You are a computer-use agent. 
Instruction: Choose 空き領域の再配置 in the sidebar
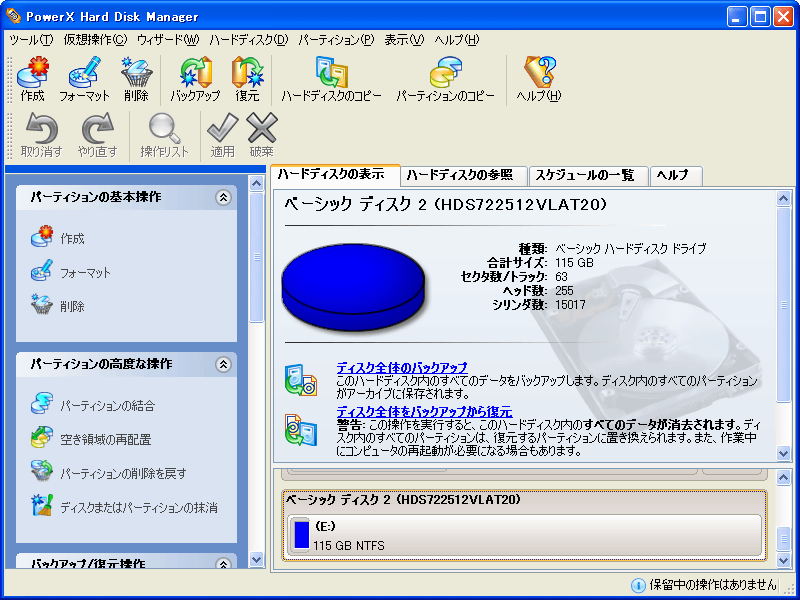coord(90,439)
